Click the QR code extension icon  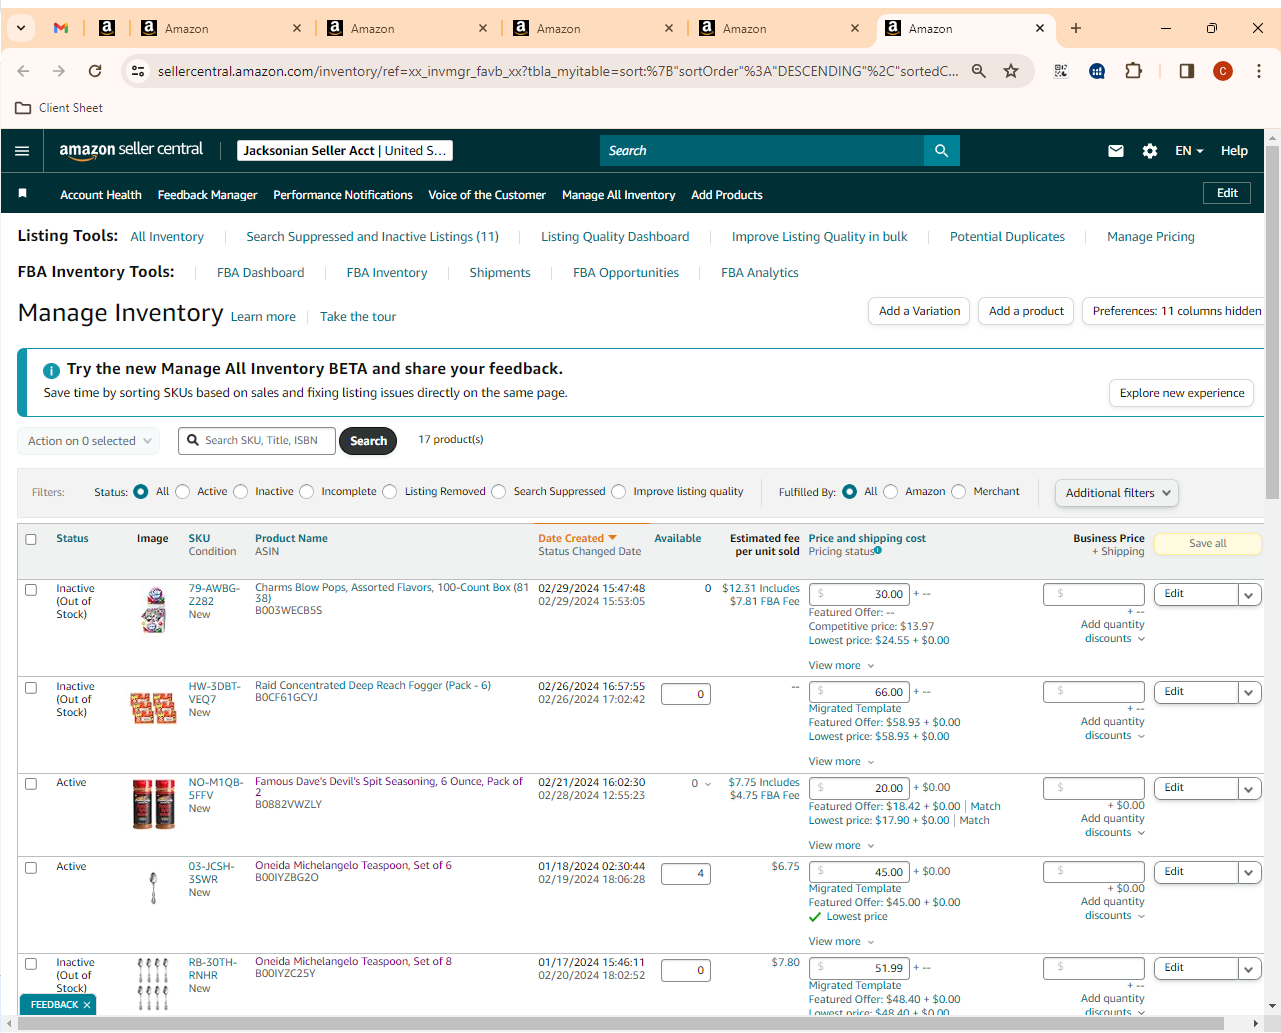pyautogui.click(x=1061, y=71)
